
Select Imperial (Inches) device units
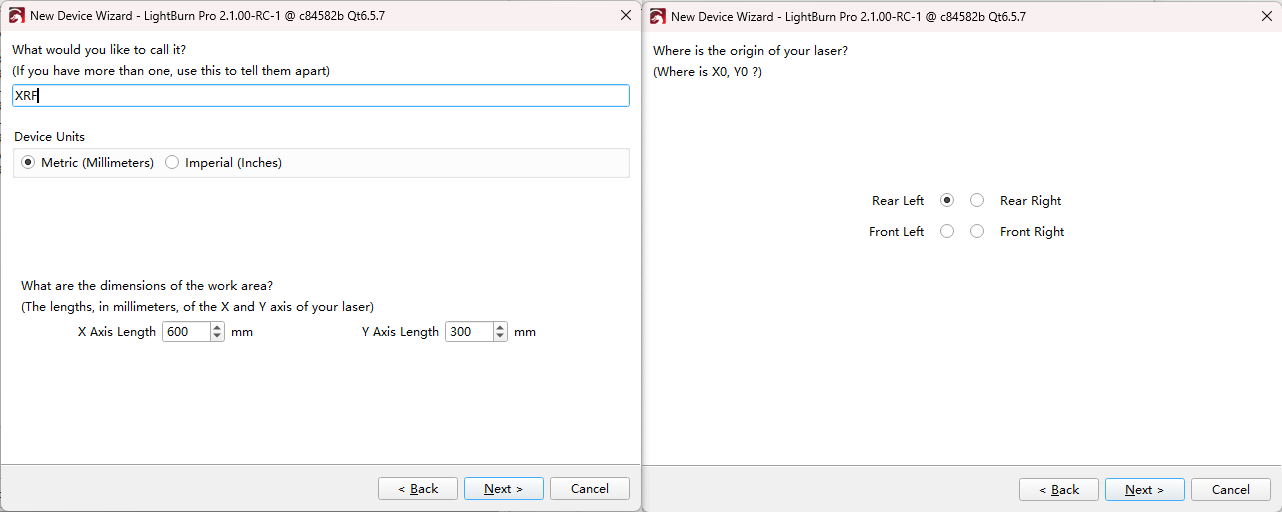(x=172, y=162)
